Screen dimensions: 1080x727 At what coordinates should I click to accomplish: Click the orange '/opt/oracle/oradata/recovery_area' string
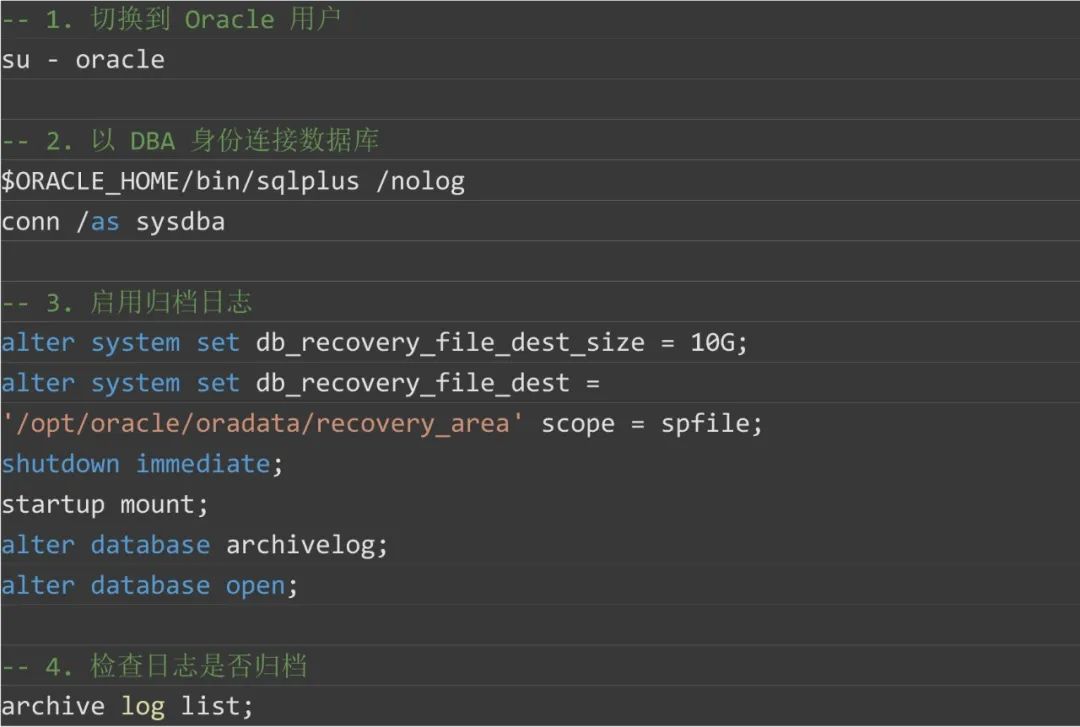click(263, 424)
